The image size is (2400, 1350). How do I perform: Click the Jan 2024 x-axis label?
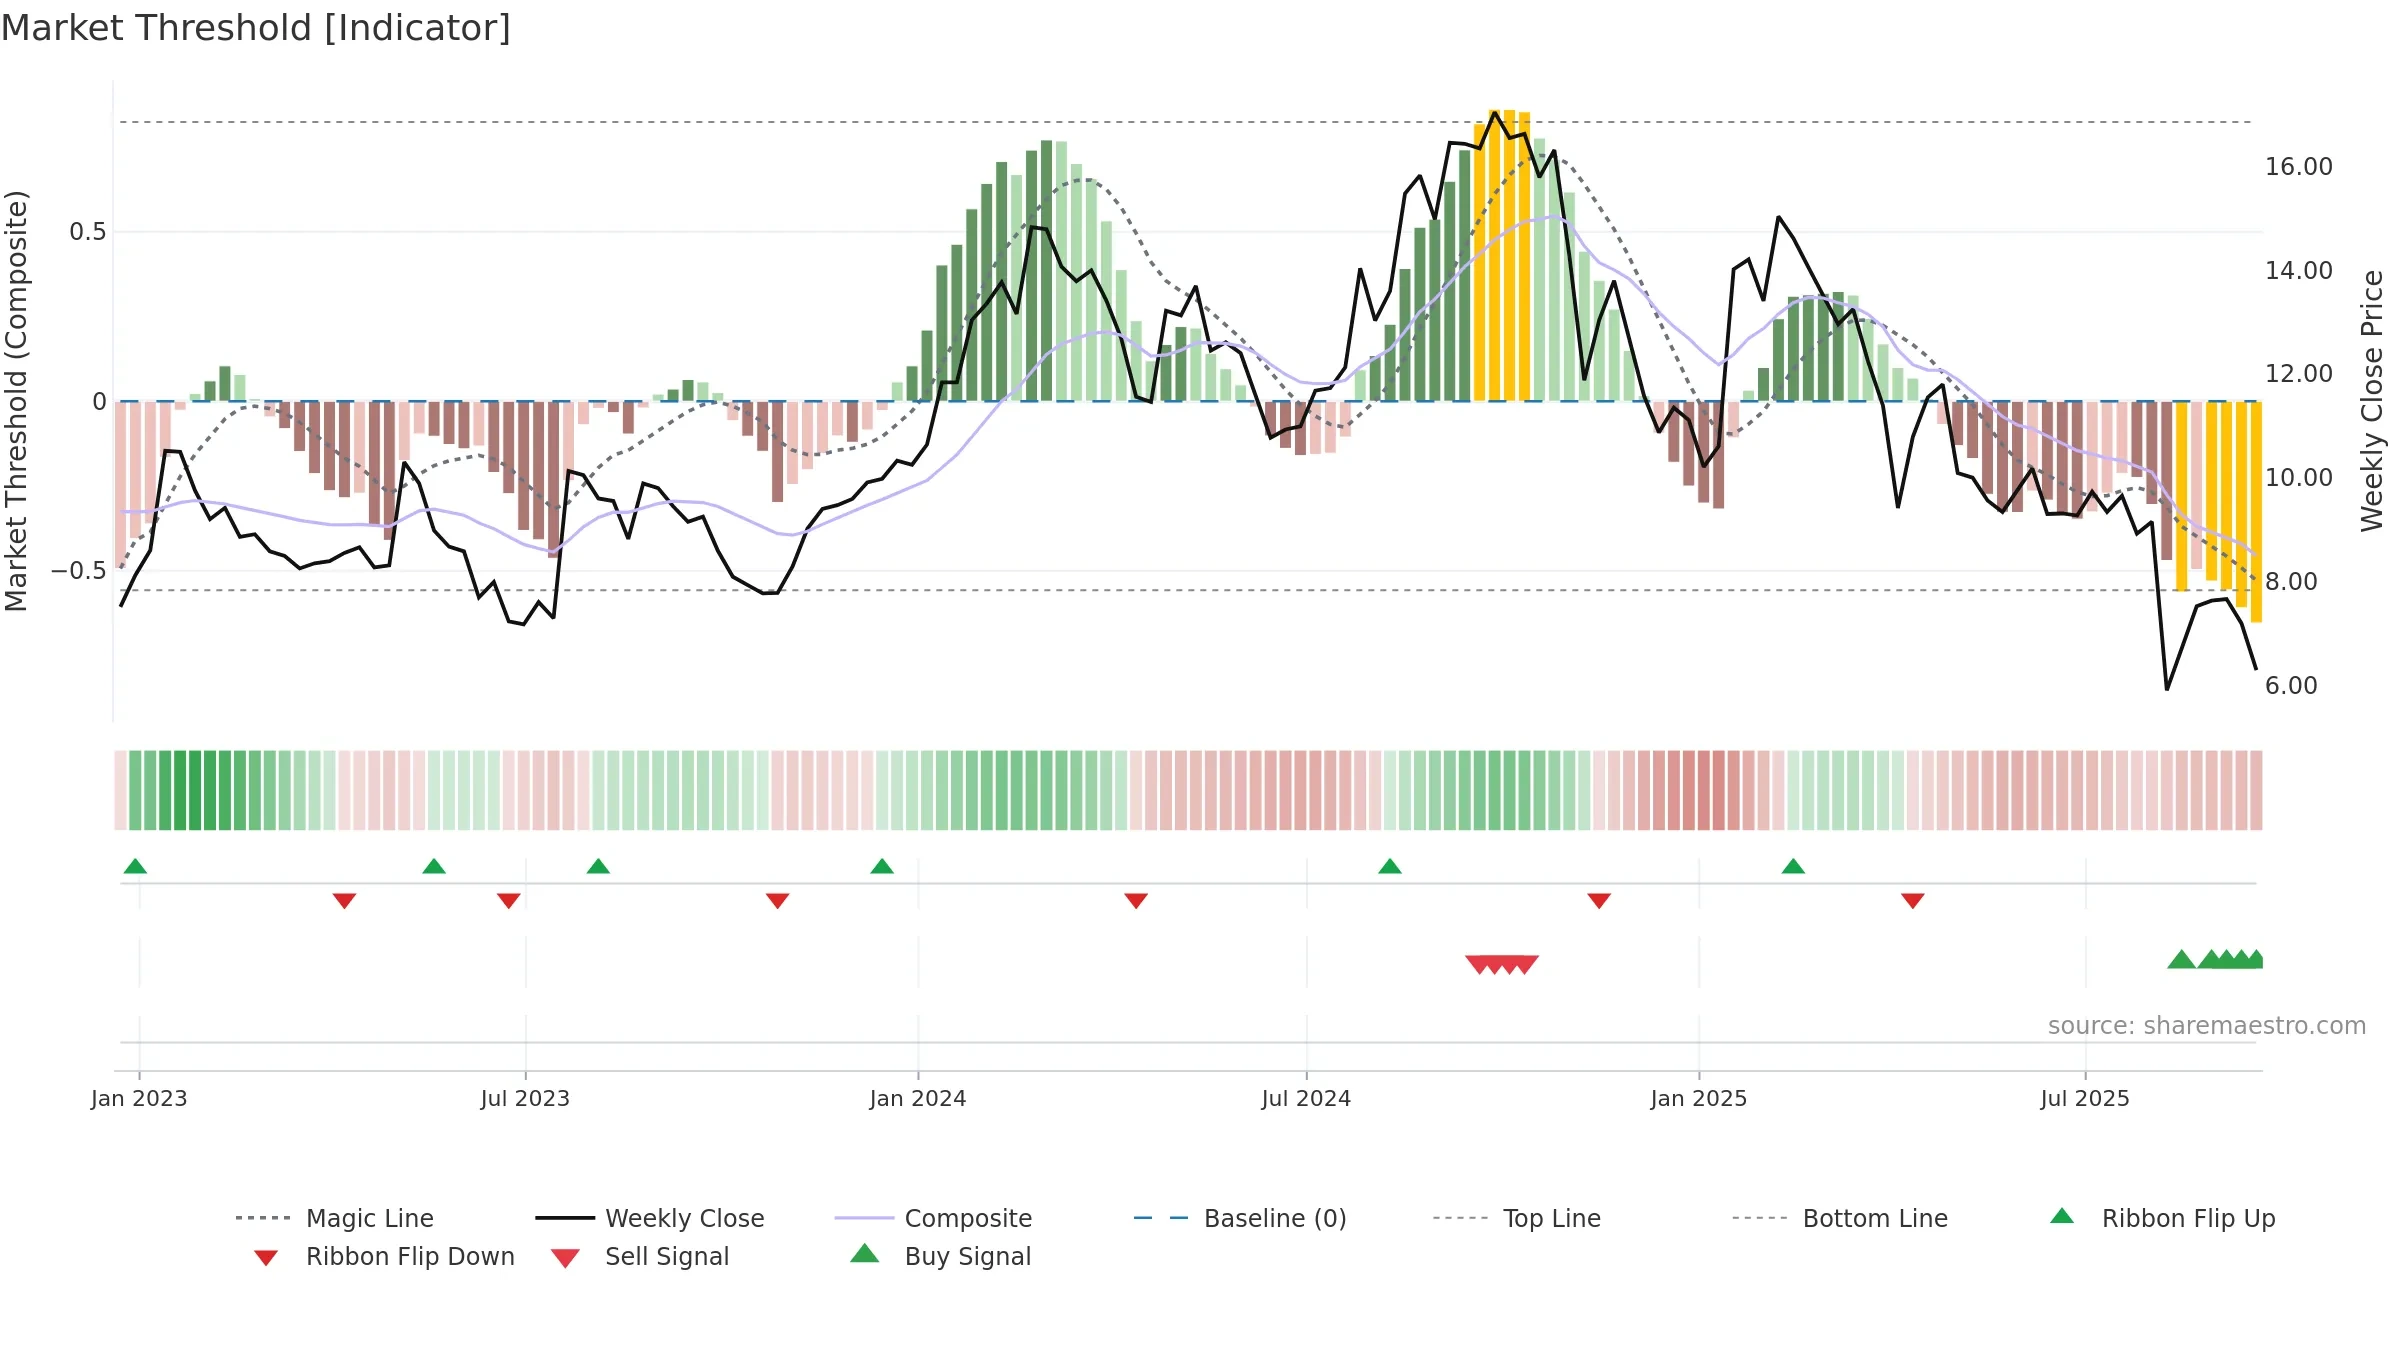[918, 1098]
